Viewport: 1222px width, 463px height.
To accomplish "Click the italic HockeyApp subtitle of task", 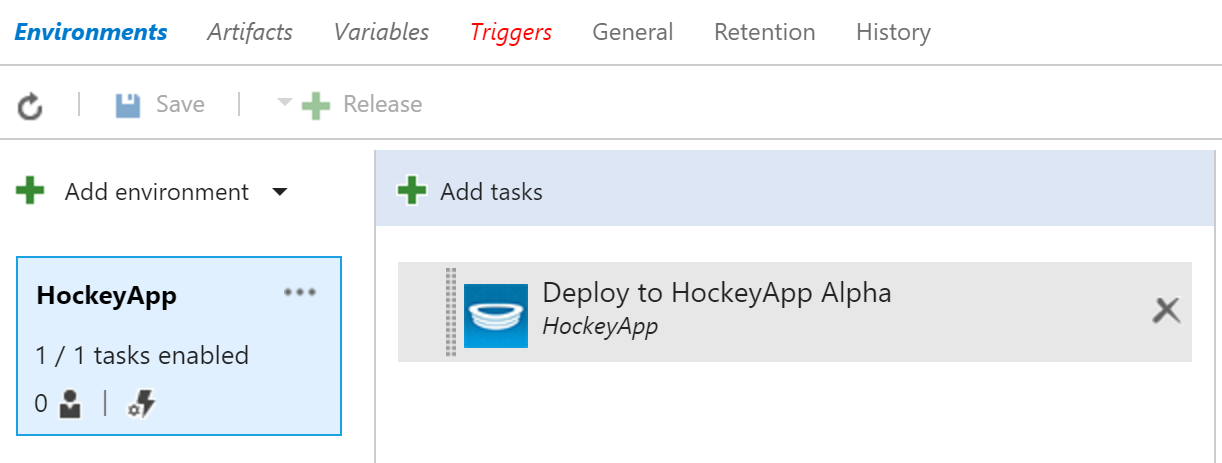I will coord(600,327).
